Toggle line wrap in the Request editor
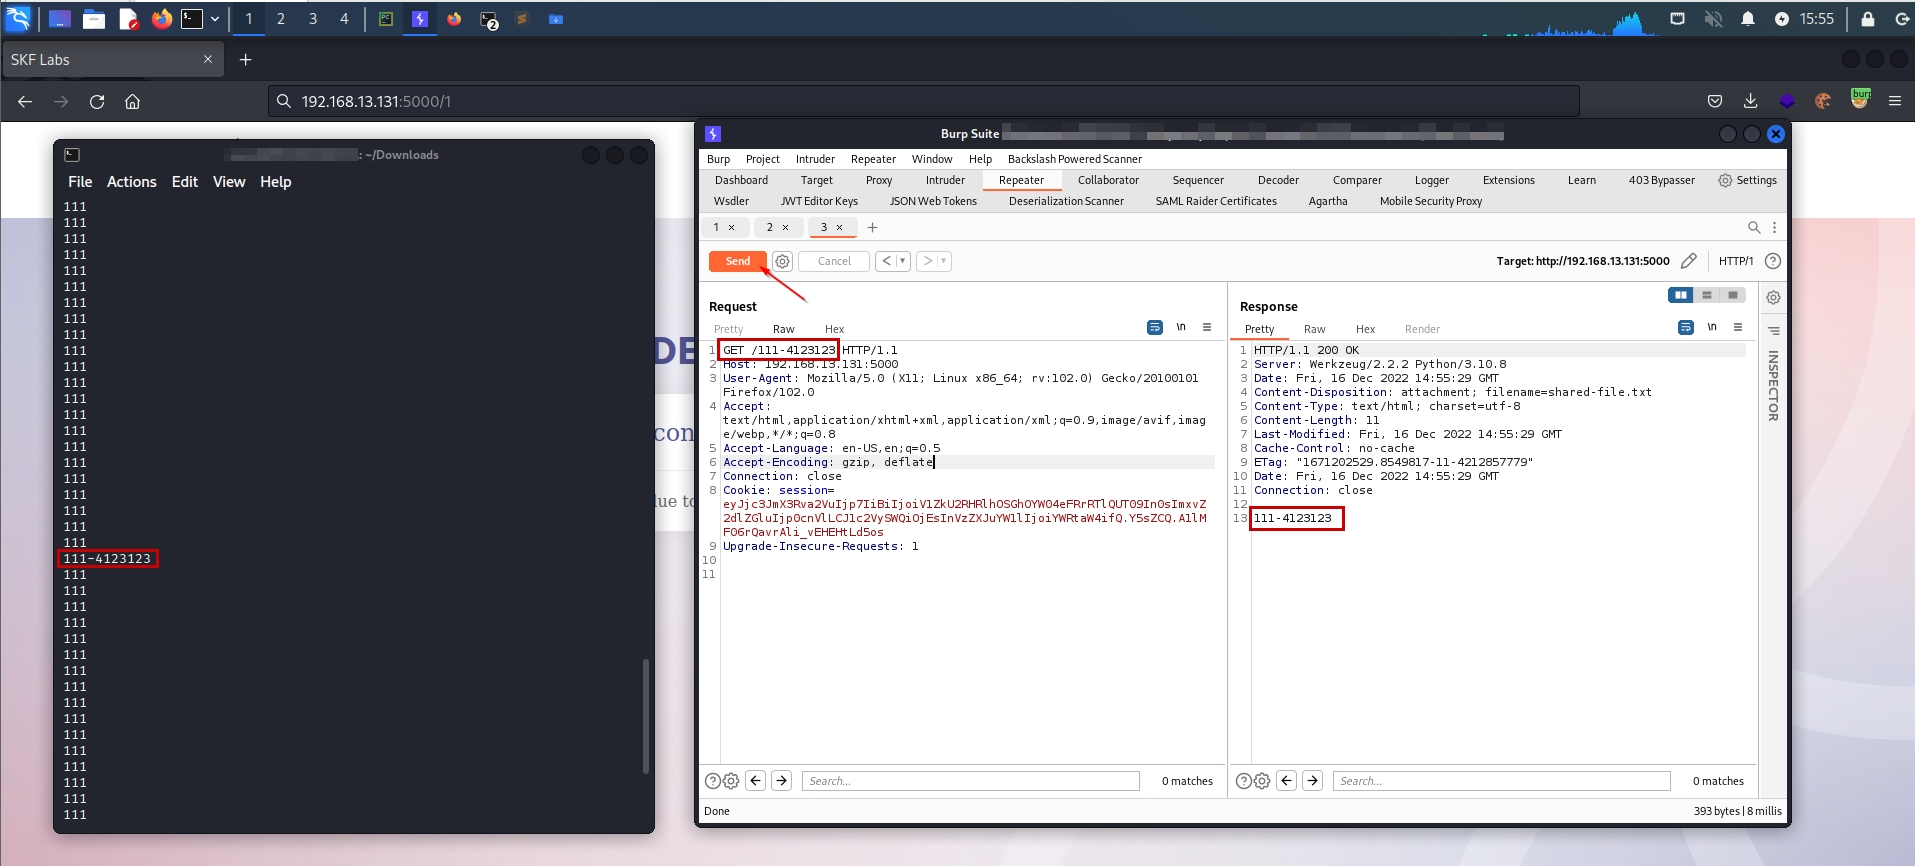Image resolution: width=1915 pixels, height=866 pixels. coord(1155,327)
